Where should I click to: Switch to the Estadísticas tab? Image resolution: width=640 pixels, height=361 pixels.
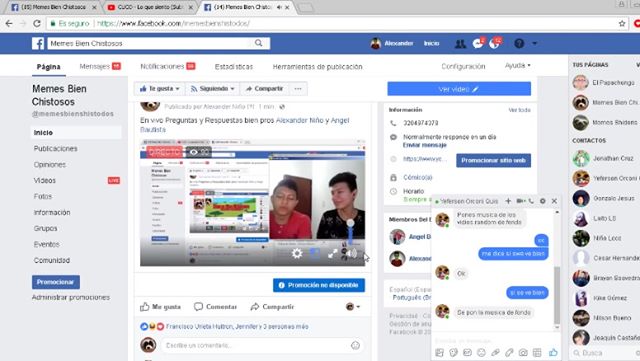234,67
